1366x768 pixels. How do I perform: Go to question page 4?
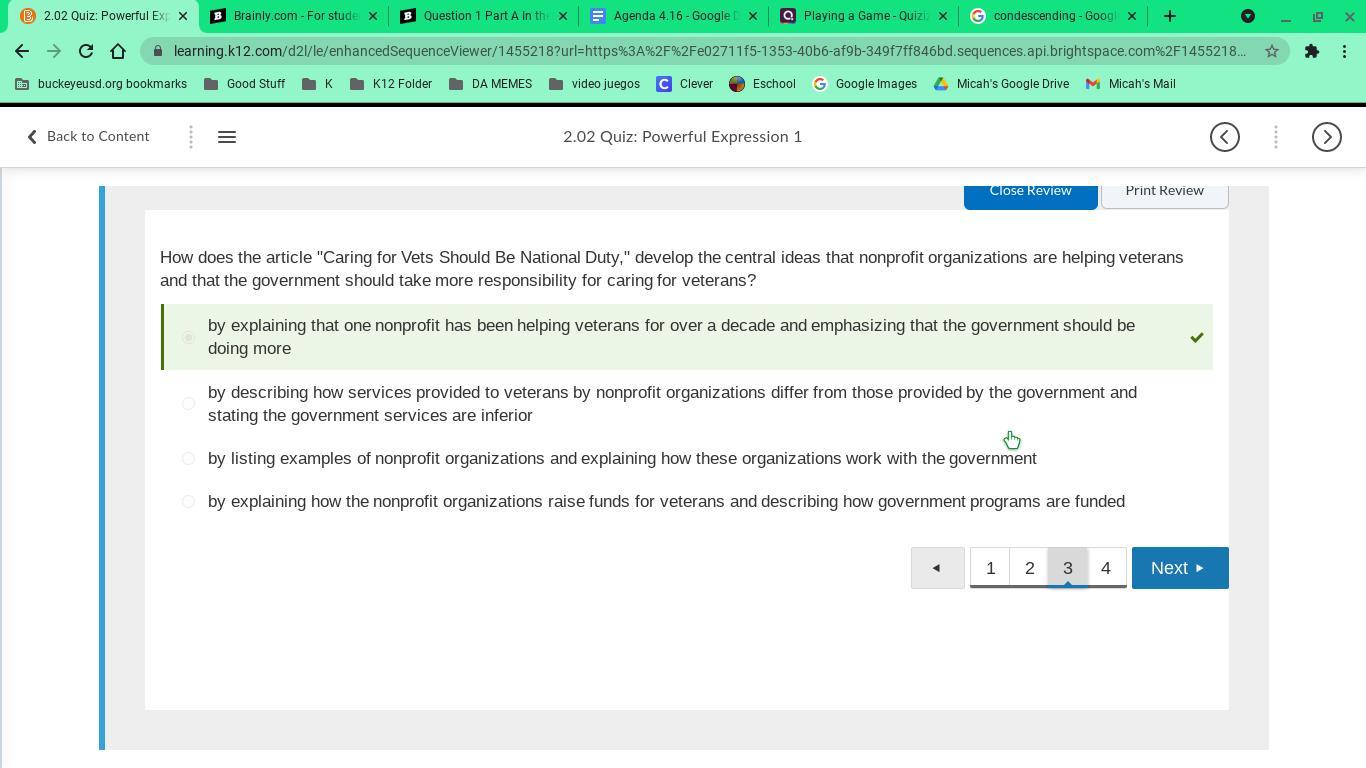(1106, 568)
